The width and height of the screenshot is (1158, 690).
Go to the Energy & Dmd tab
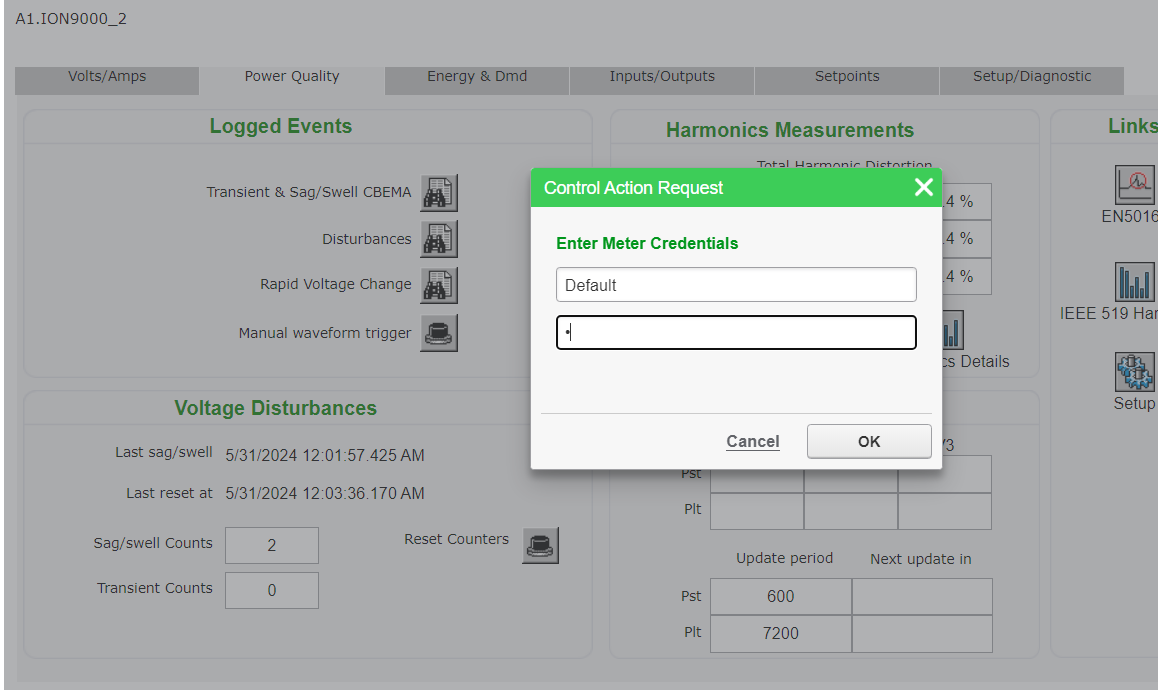point(477,77)
